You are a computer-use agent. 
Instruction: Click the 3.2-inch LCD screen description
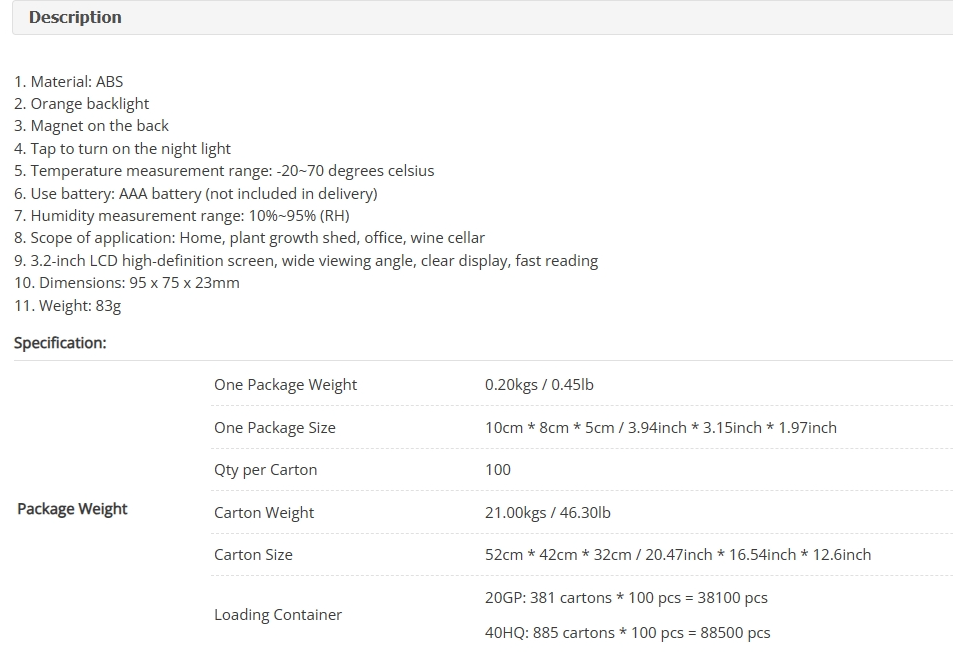point(306,261)
